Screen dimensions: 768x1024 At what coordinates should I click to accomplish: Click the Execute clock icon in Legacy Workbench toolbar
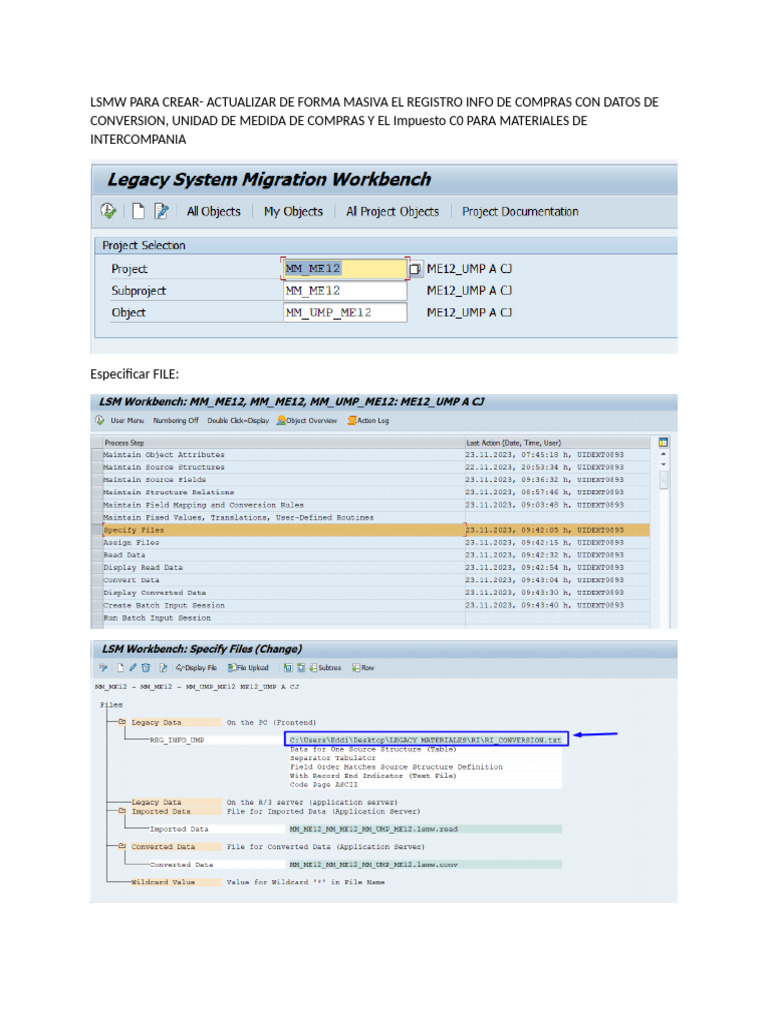click(108, 211)
